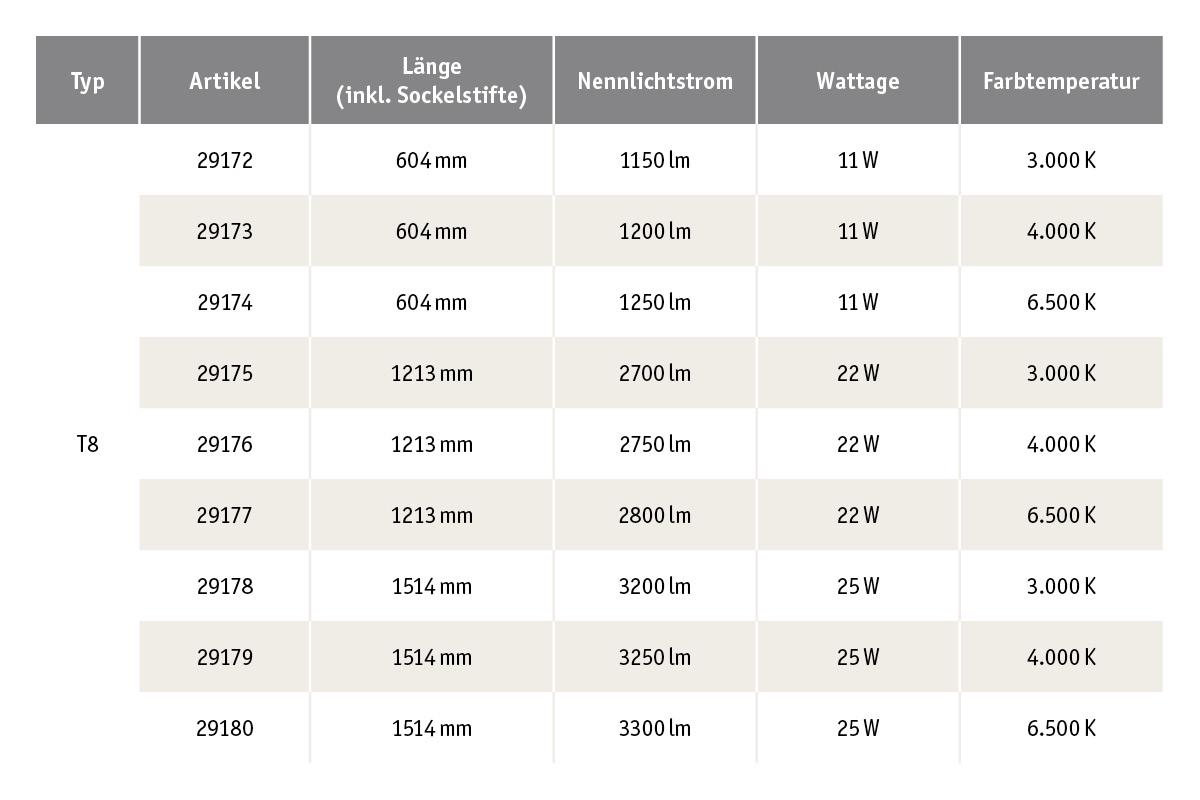Select the 3300 lm cell

click(655, 728)
